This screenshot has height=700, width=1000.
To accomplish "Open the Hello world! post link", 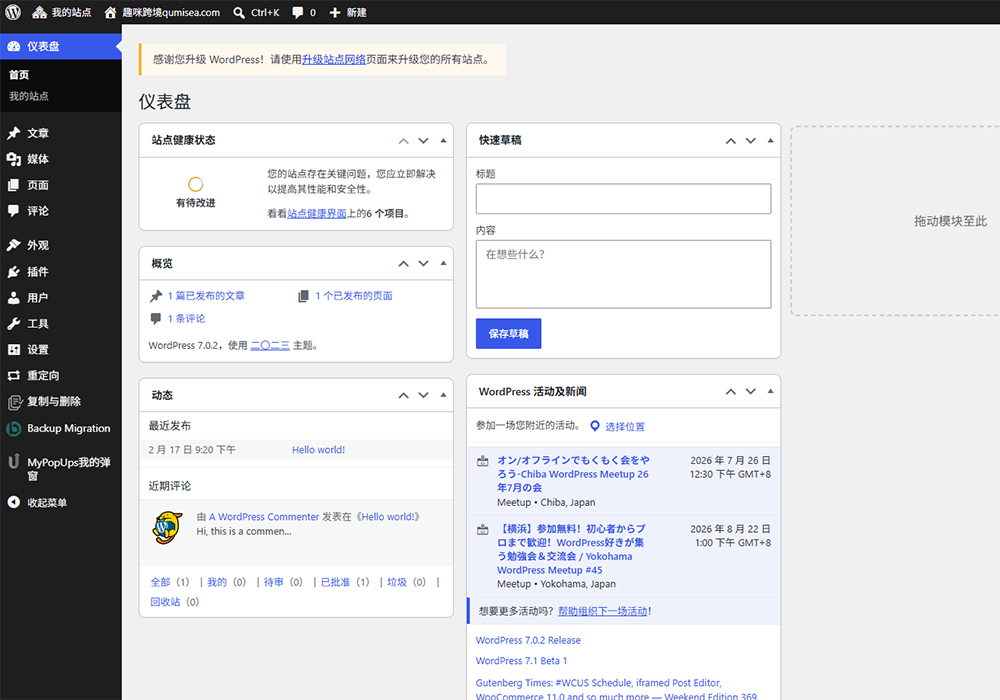I will pyautogui.click(x=318, y=449).
